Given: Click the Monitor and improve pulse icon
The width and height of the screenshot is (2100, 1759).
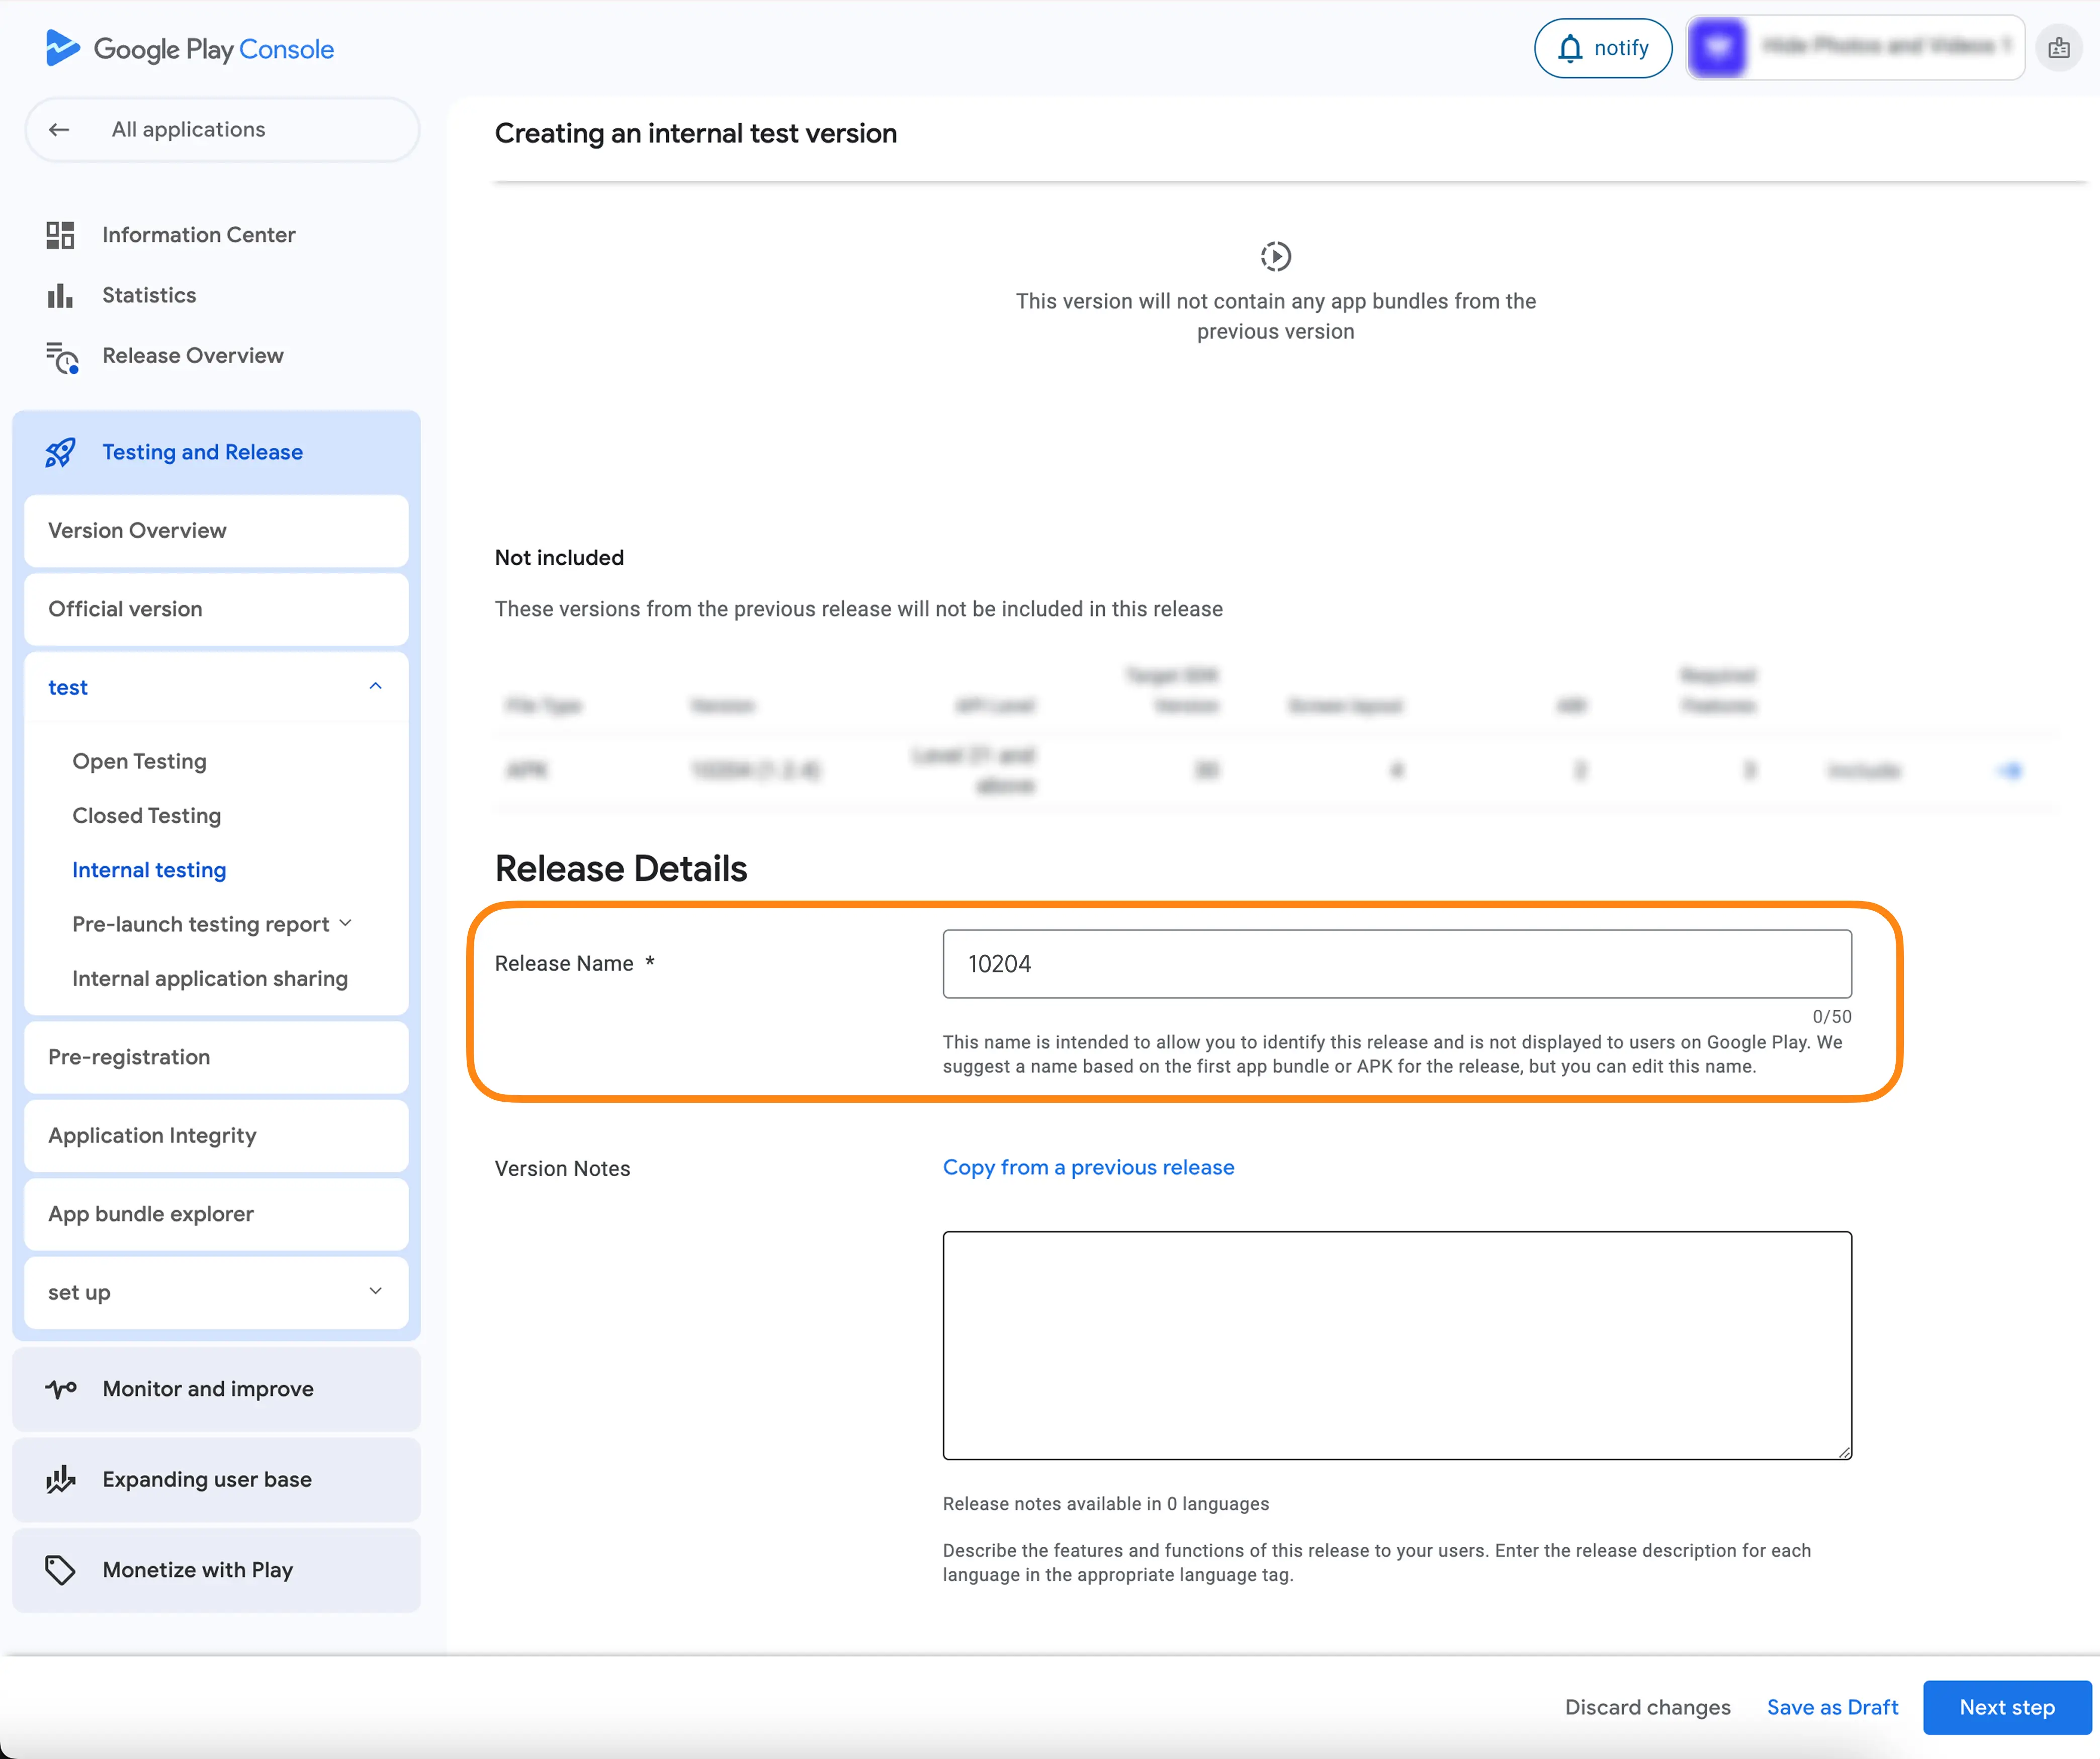Looking at the screenshot, I should pos(60,1389).
